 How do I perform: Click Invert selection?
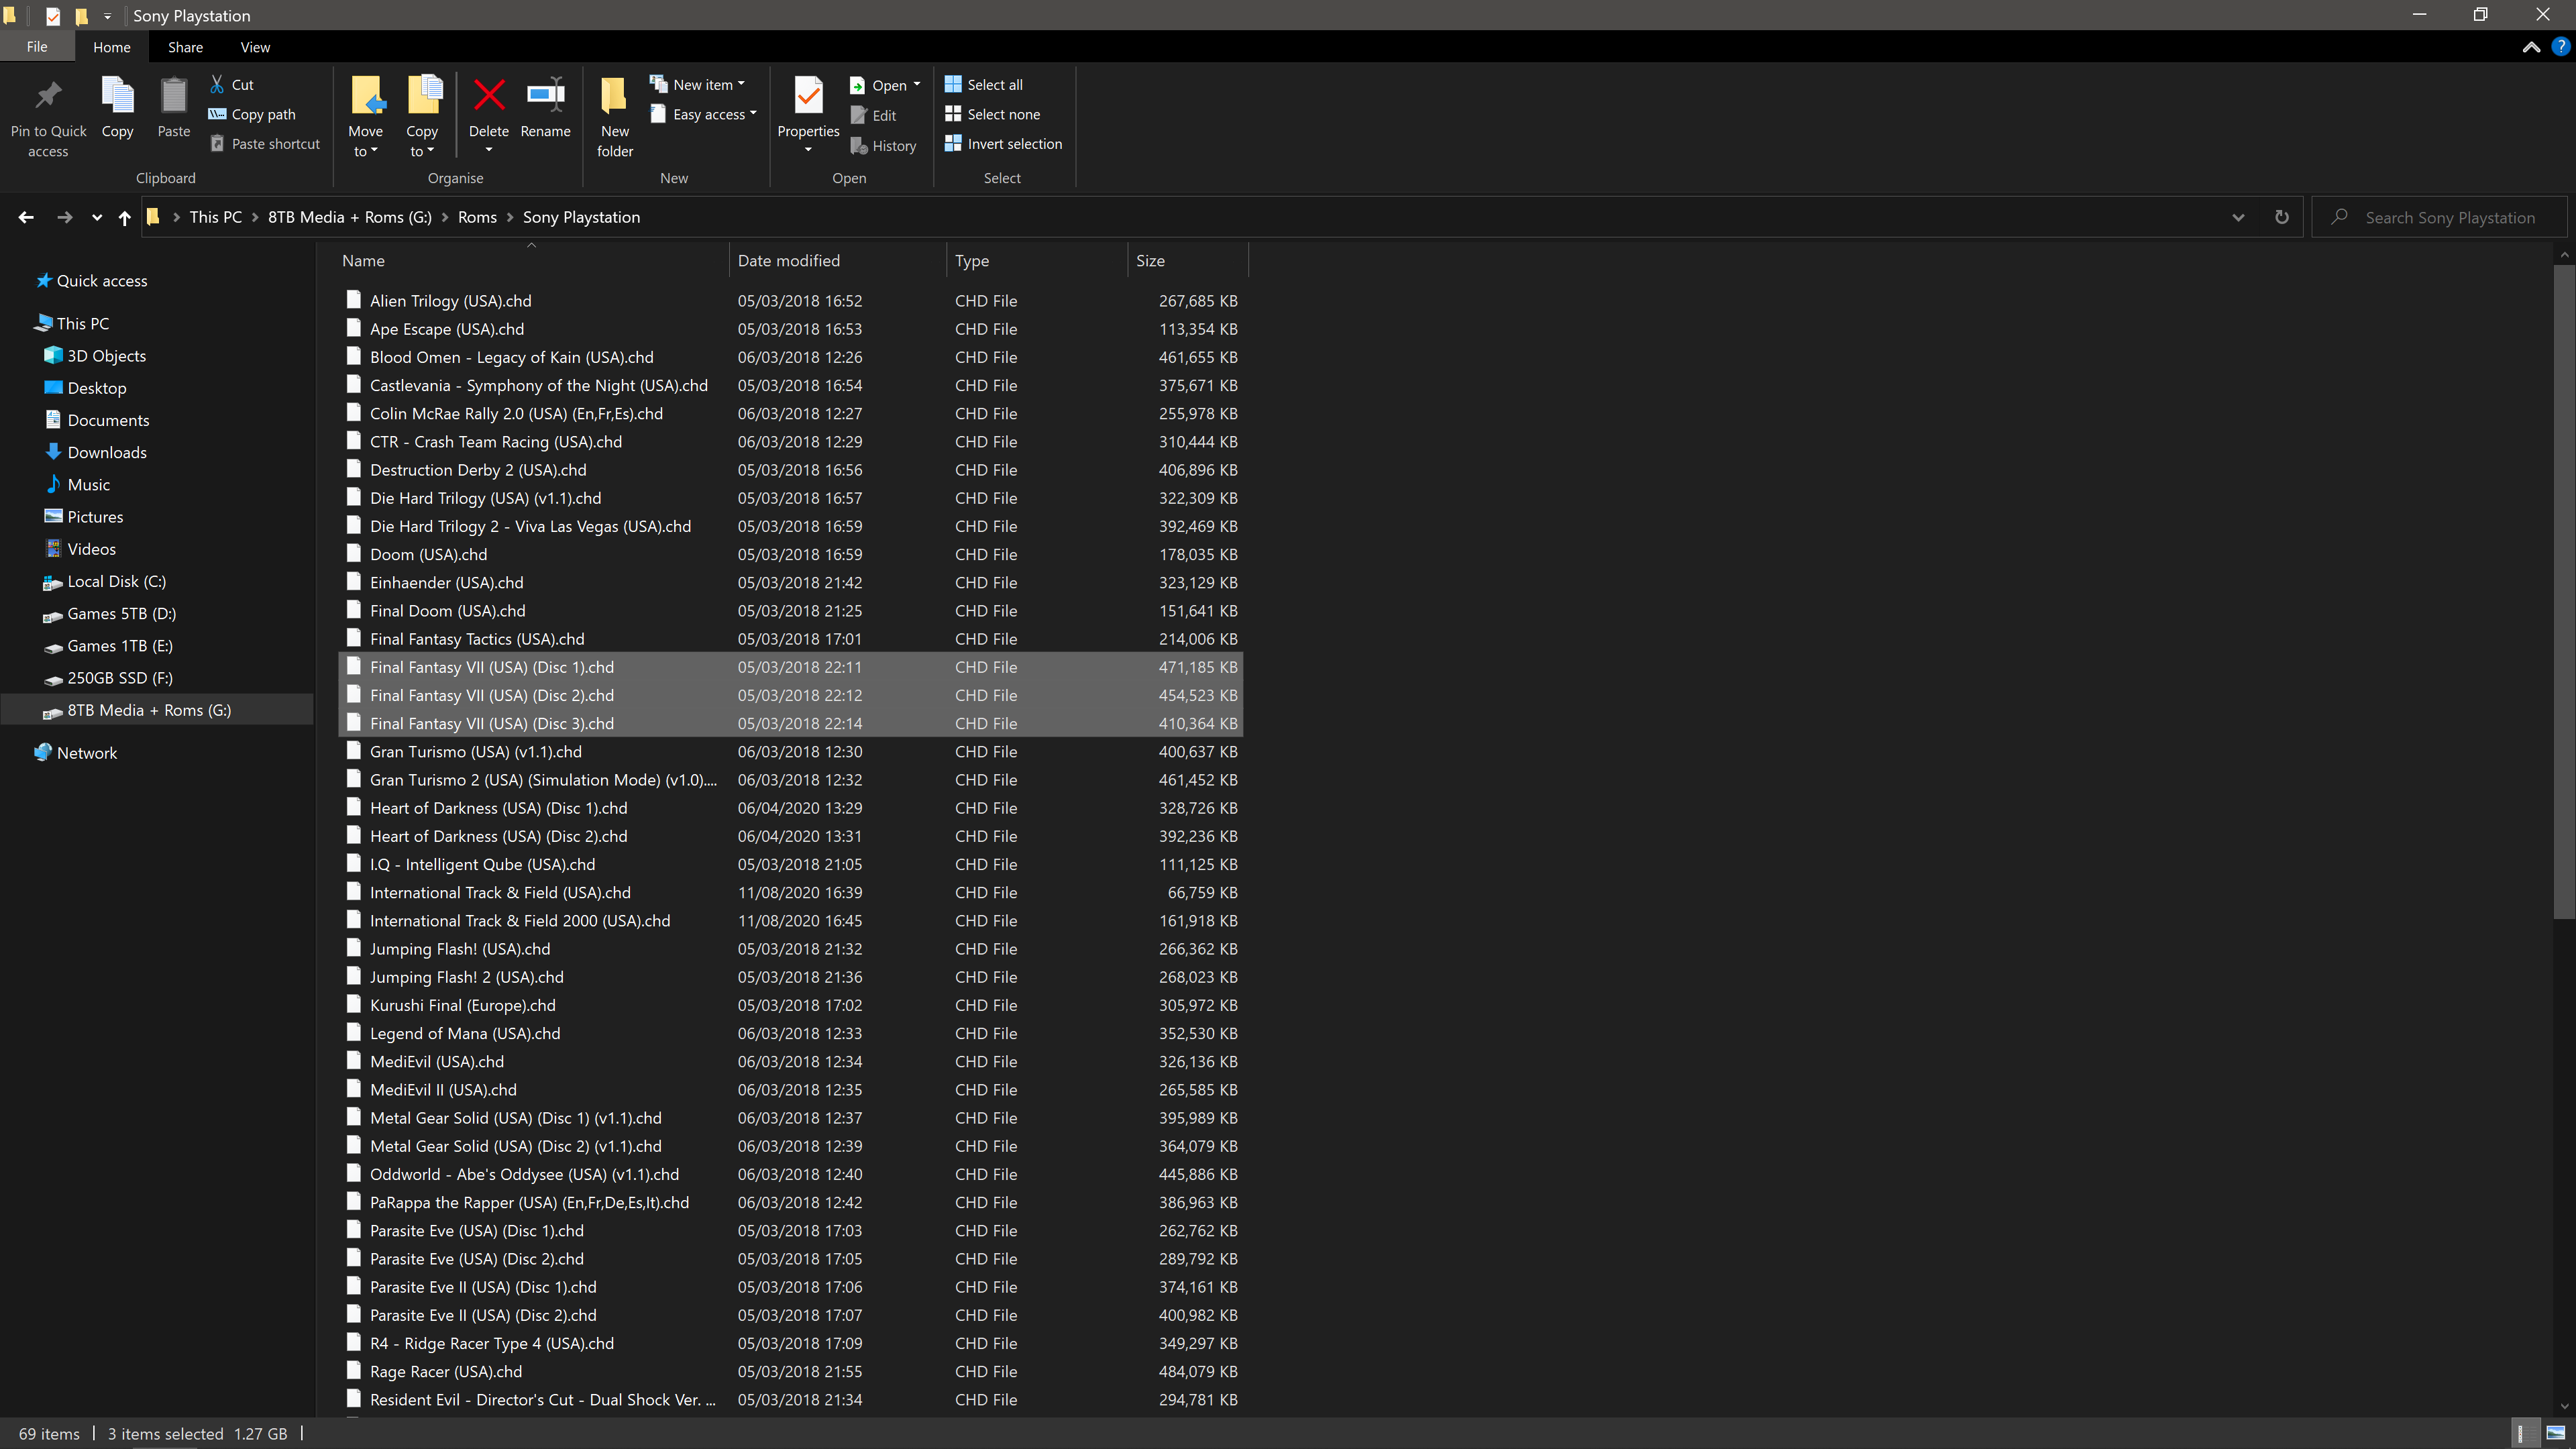pyautogui.click(x=1003, y=144)
